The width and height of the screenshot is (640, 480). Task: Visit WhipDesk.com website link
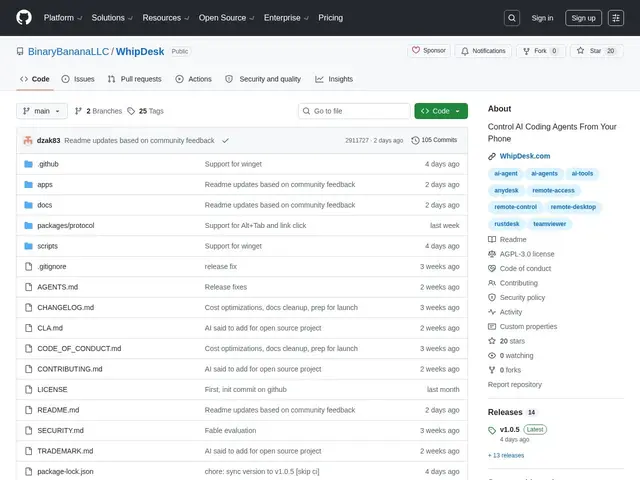524,156
